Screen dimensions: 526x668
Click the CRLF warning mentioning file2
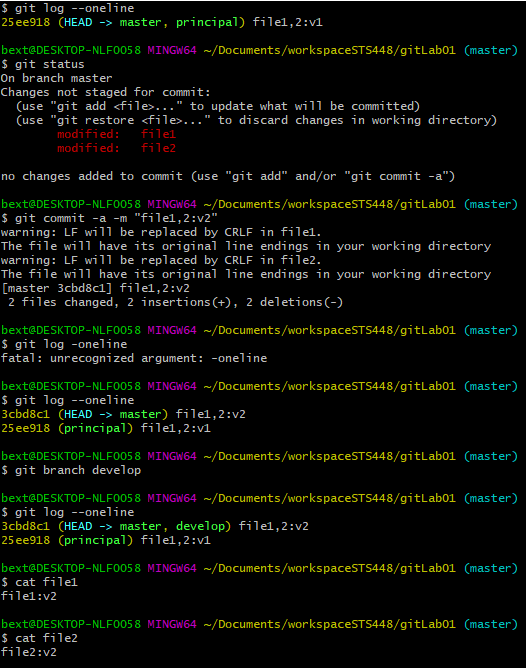161,260
